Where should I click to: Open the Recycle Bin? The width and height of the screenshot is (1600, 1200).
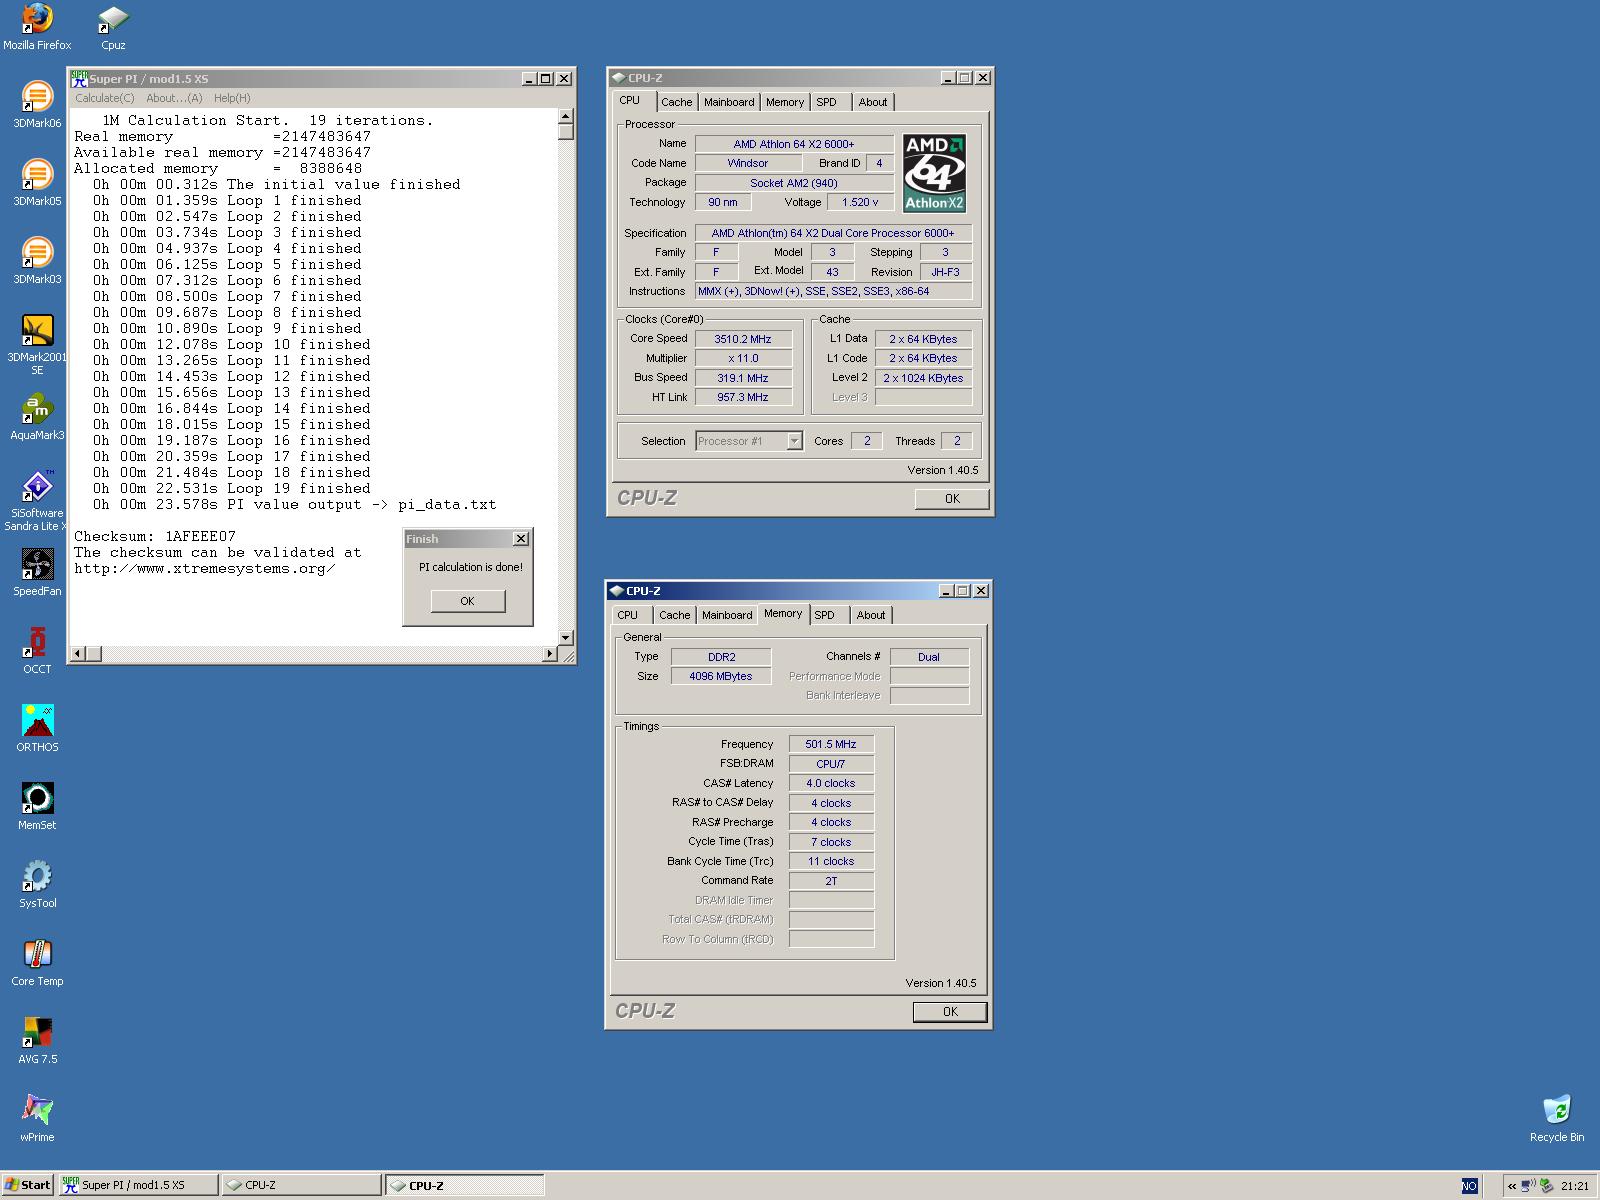[1557, 1119]
